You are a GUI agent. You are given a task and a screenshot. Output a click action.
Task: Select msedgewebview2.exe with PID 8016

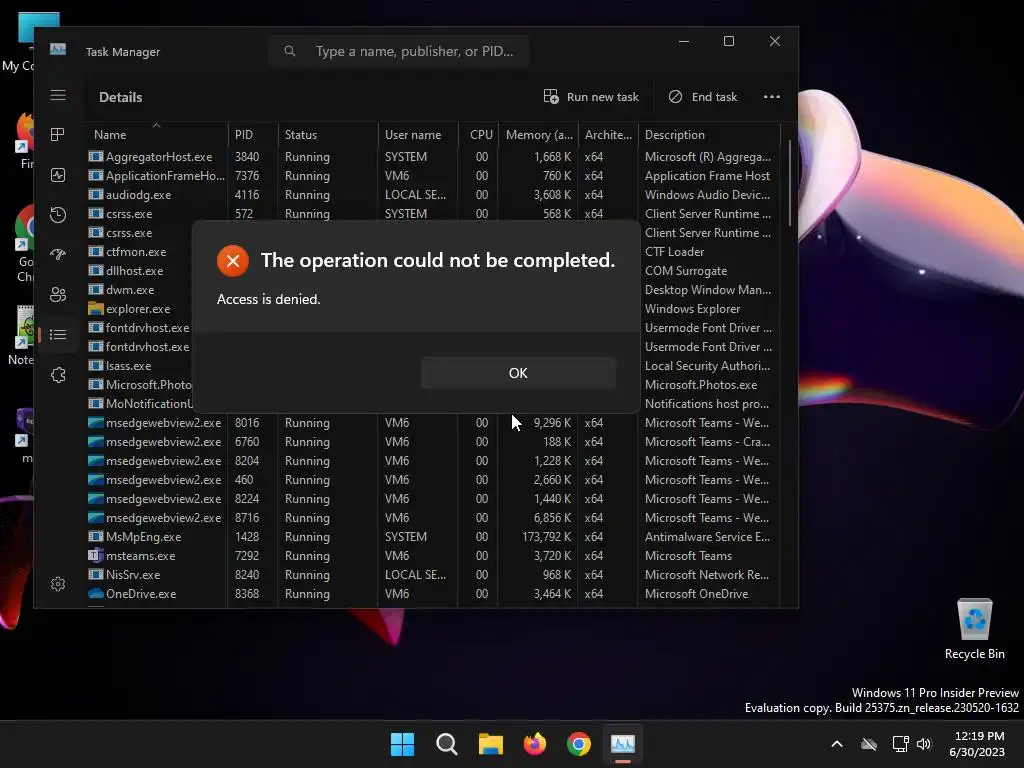432,423
